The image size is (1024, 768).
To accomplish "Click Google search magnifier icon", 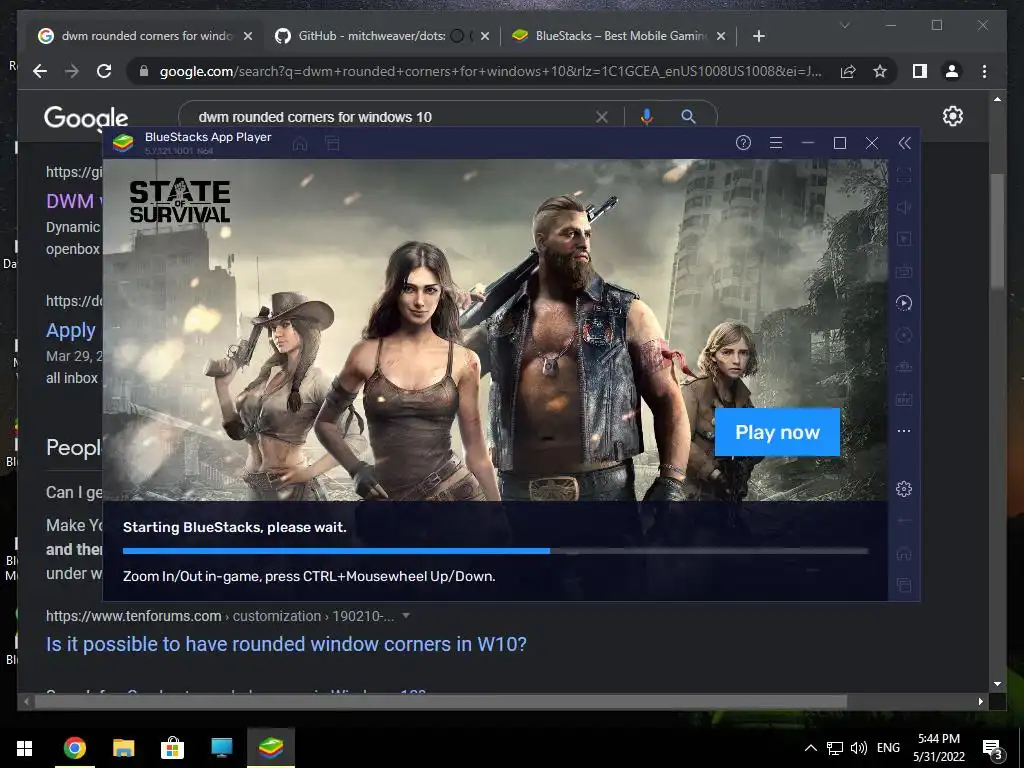I will click(688, 117).
